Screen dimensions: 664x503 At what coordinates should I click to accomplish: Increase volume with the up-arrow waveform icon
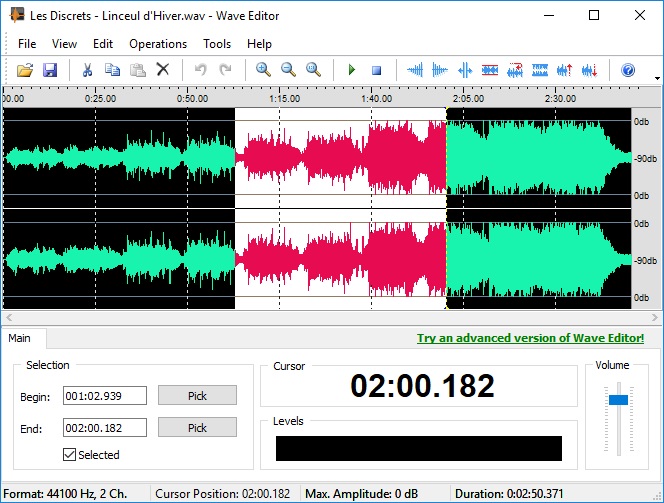[x=564, y=70]
